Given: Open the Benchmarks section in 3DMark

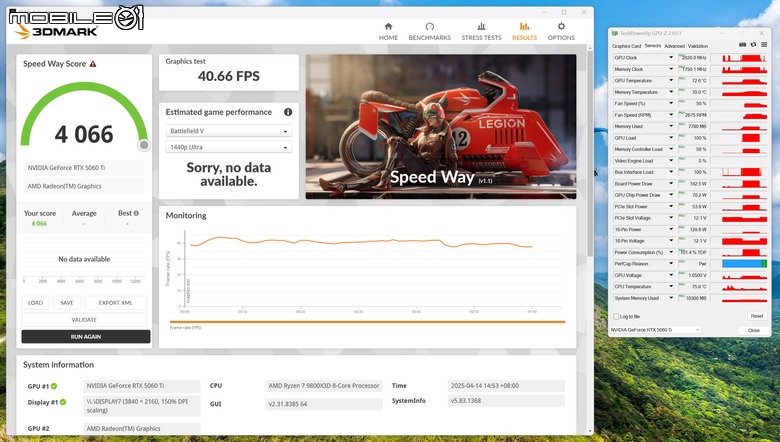Looking at the screenshot, I should (429, 31).
